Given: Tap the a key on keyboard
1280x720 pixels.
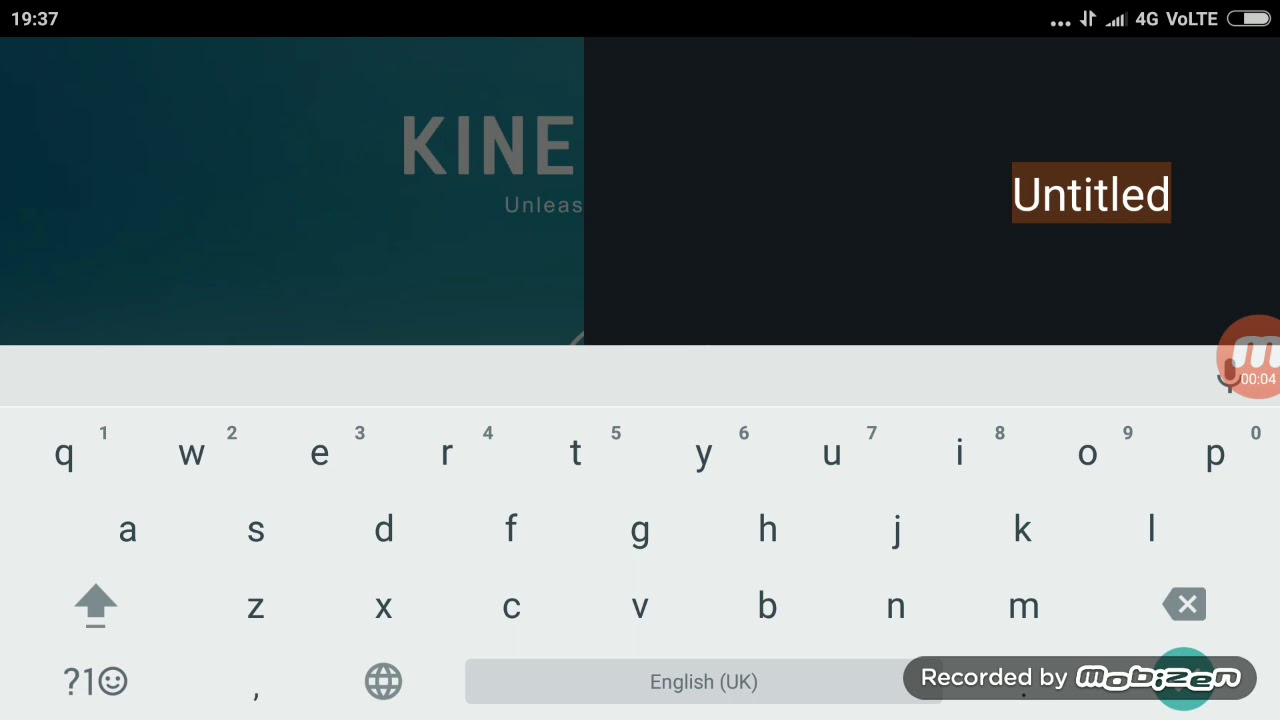Looking at the screenshot, I should click(x=128, y=529).
